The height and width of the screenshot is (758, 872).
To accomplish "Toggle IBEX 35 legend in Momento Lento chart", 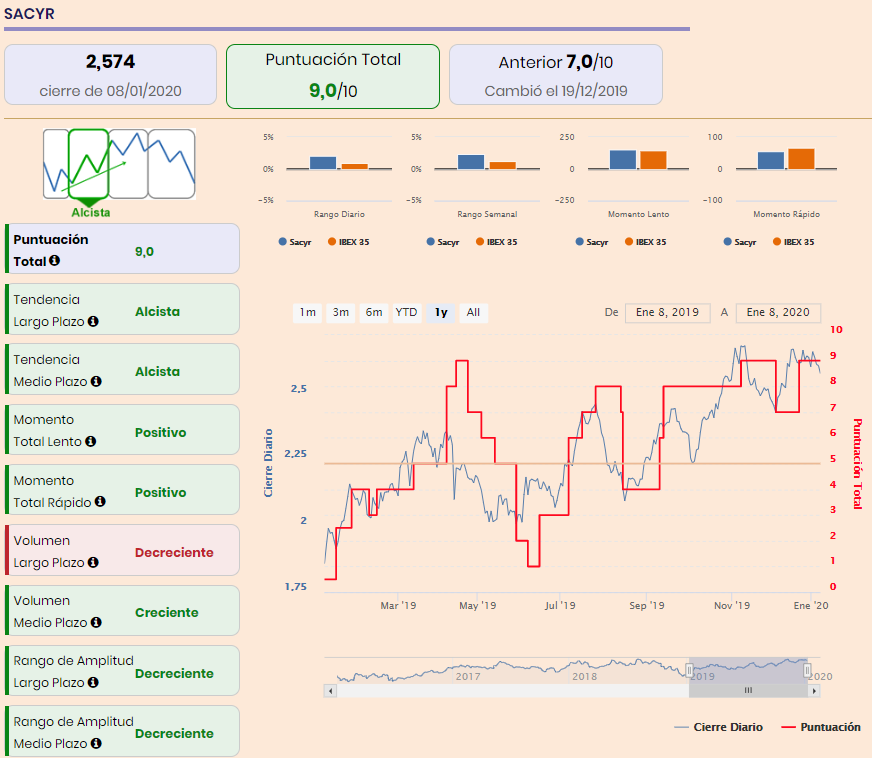I will [645, 242].
